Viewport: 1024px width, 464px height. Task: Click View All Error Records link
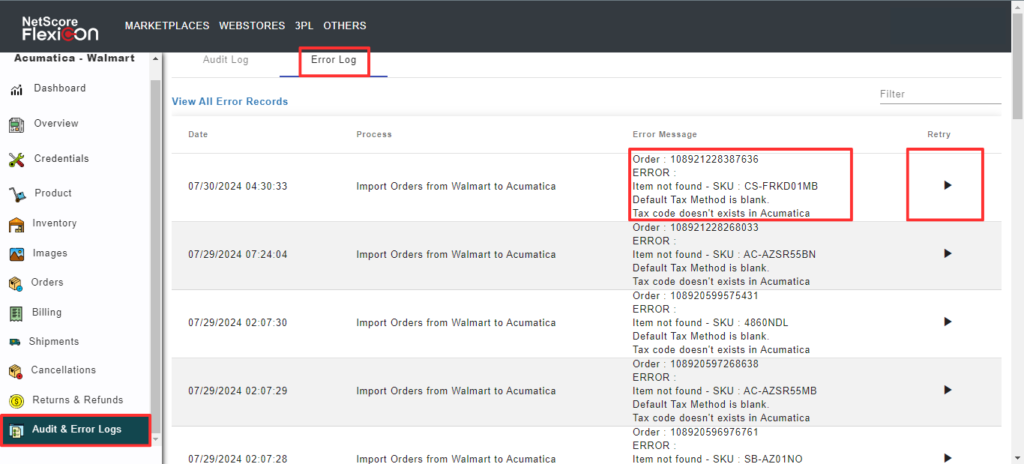[x=230, y=102]
